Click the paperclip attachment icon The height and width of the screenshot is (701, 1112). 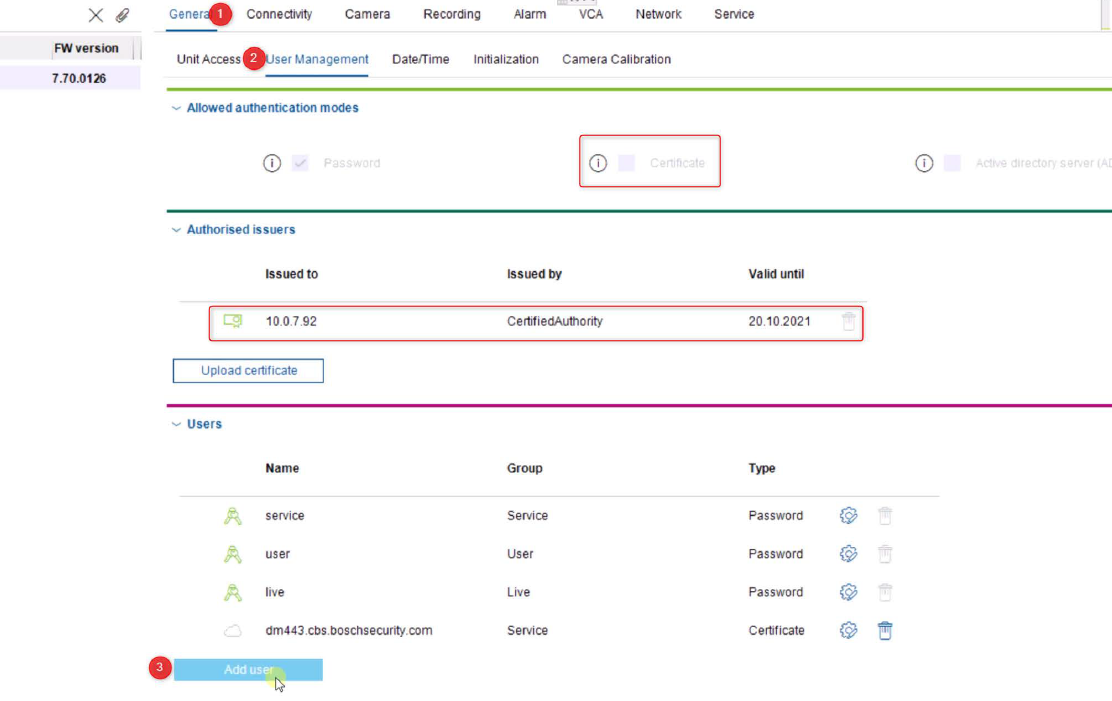click(x=122, y=15)
